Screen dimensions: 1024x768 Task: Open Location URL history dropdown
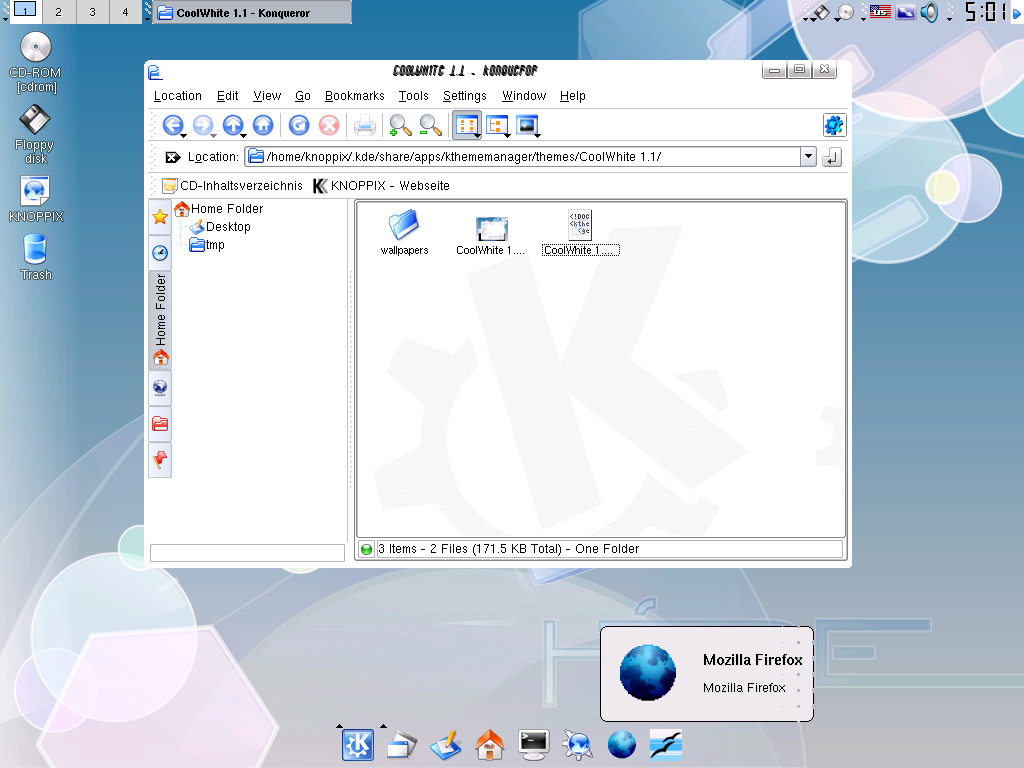(808, 157)
